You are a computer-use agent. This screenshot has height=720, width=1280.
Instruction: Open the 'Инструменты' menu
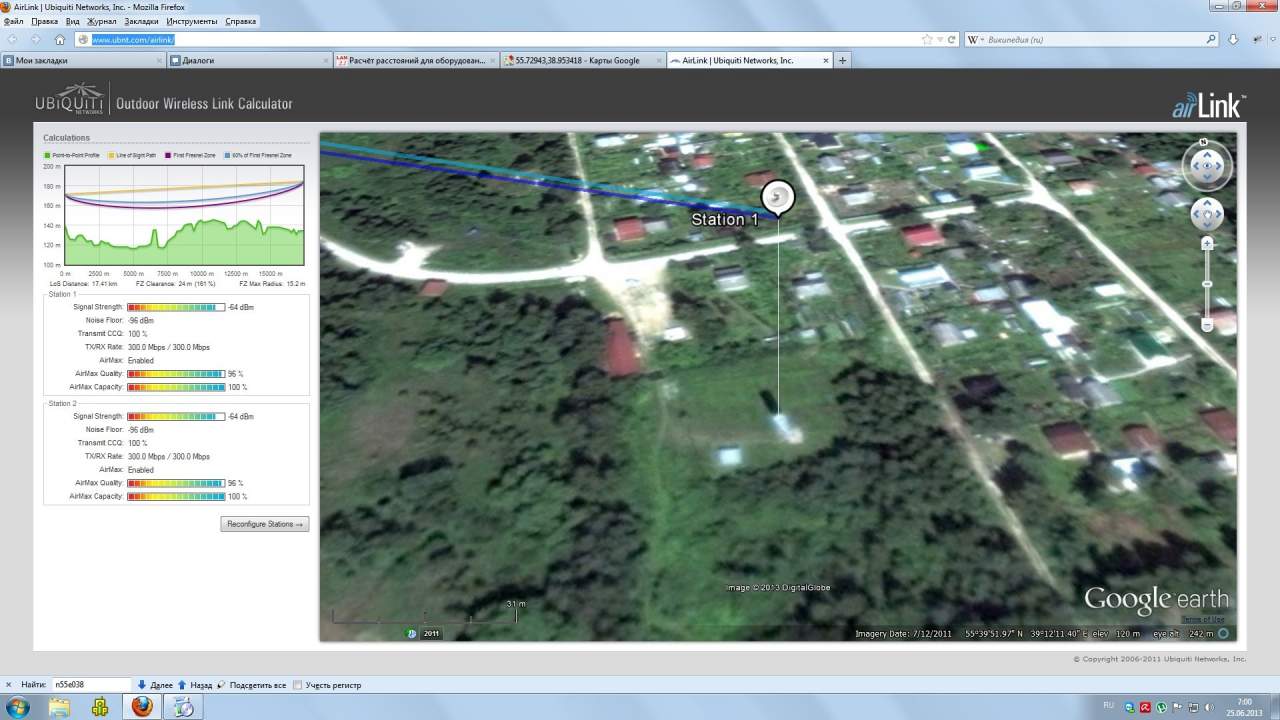pos(192,21)
